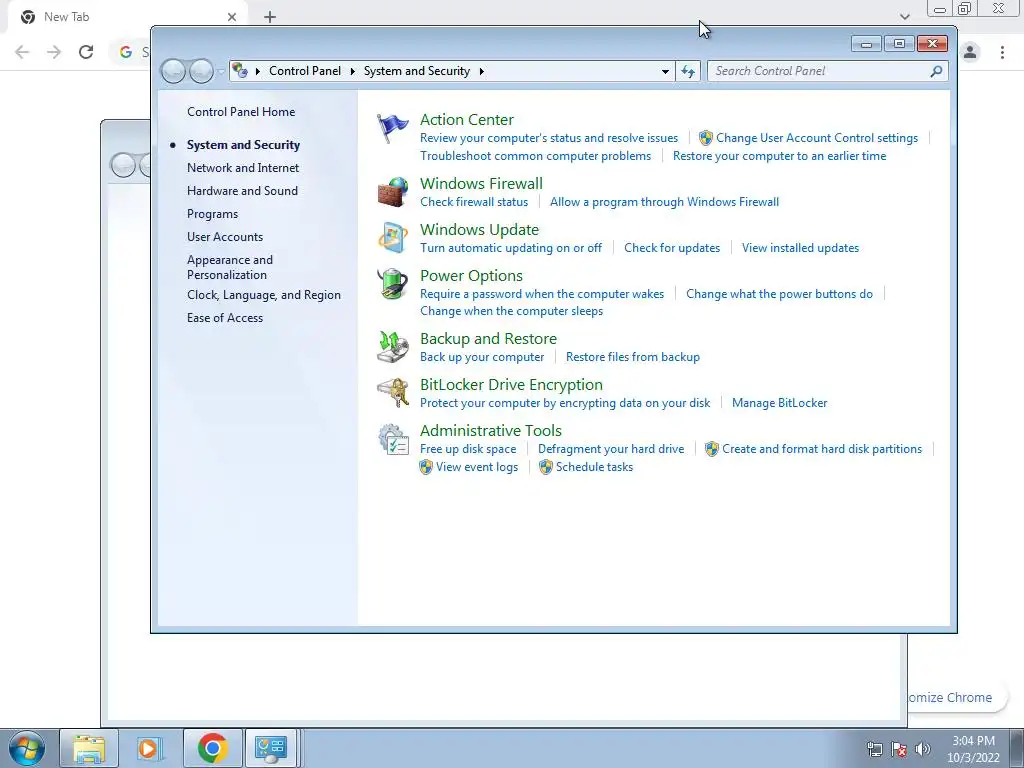Click the Control Panel icon in address bar

(x=240, y=71)
